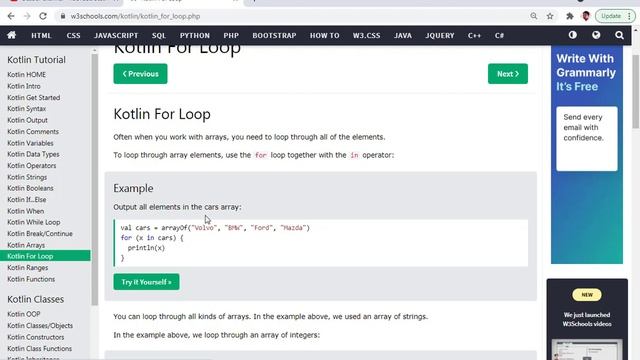Open W3.CSS in top navigation

(x=367, y=36)
